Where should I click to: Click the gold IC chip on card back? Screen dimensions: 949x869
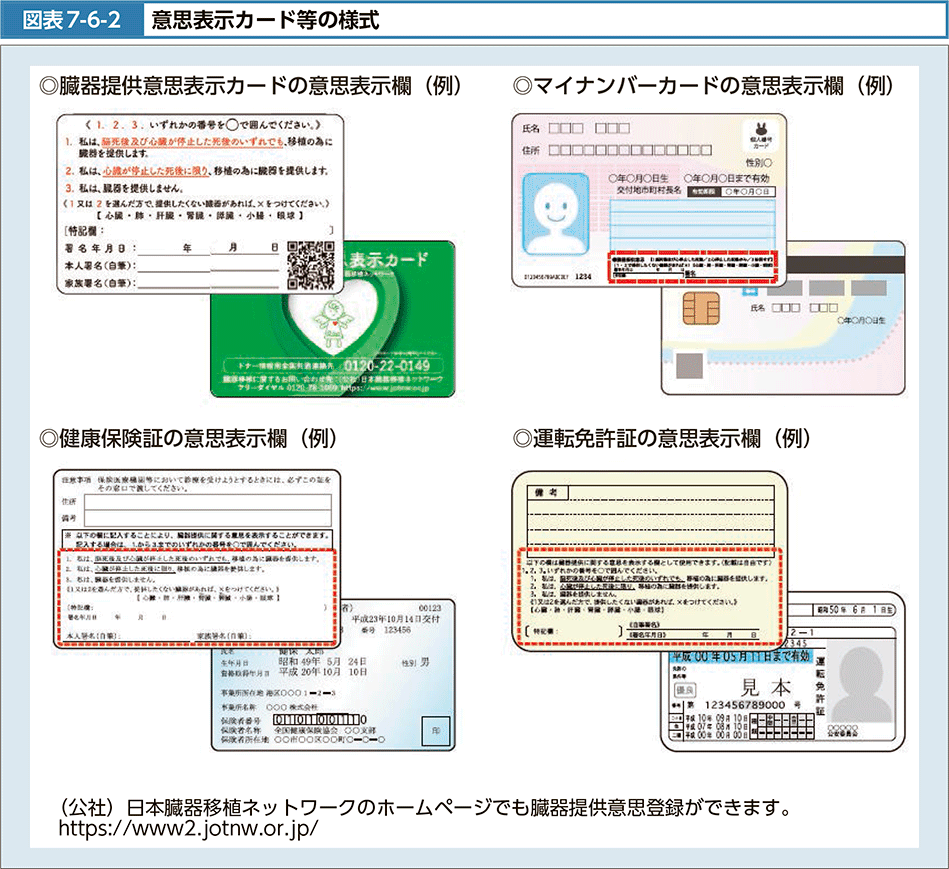click(700, 310)
